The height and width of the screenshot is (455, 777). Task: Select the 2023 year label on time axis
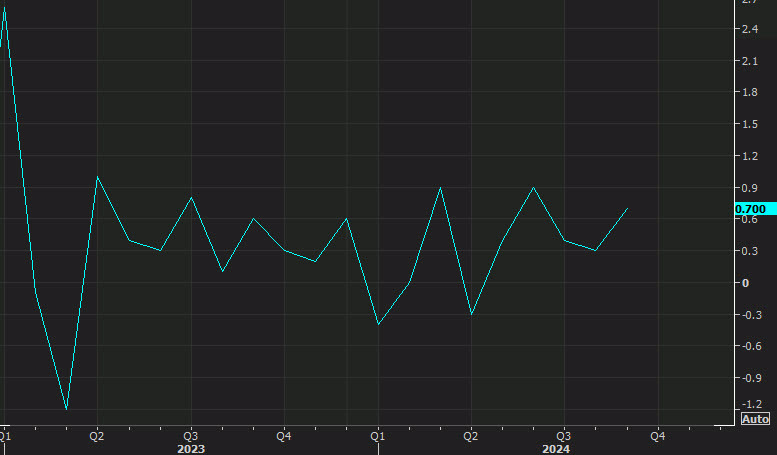pos(190,449)
